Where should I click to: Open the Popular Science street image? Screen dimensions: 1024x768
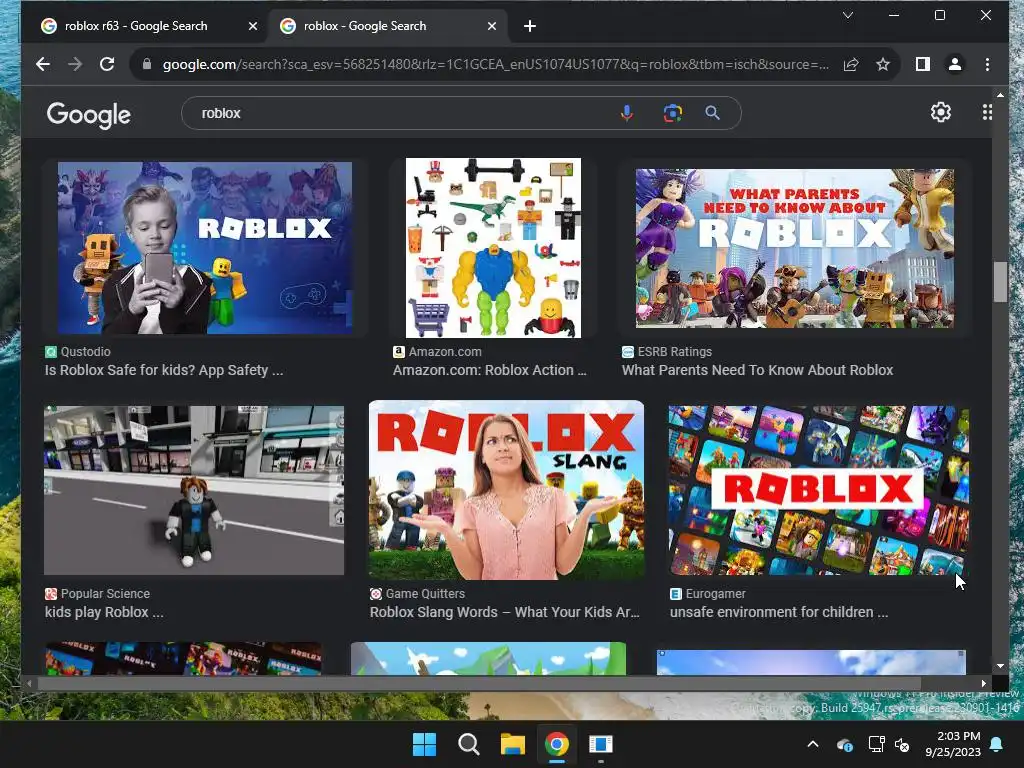[194, 490]
